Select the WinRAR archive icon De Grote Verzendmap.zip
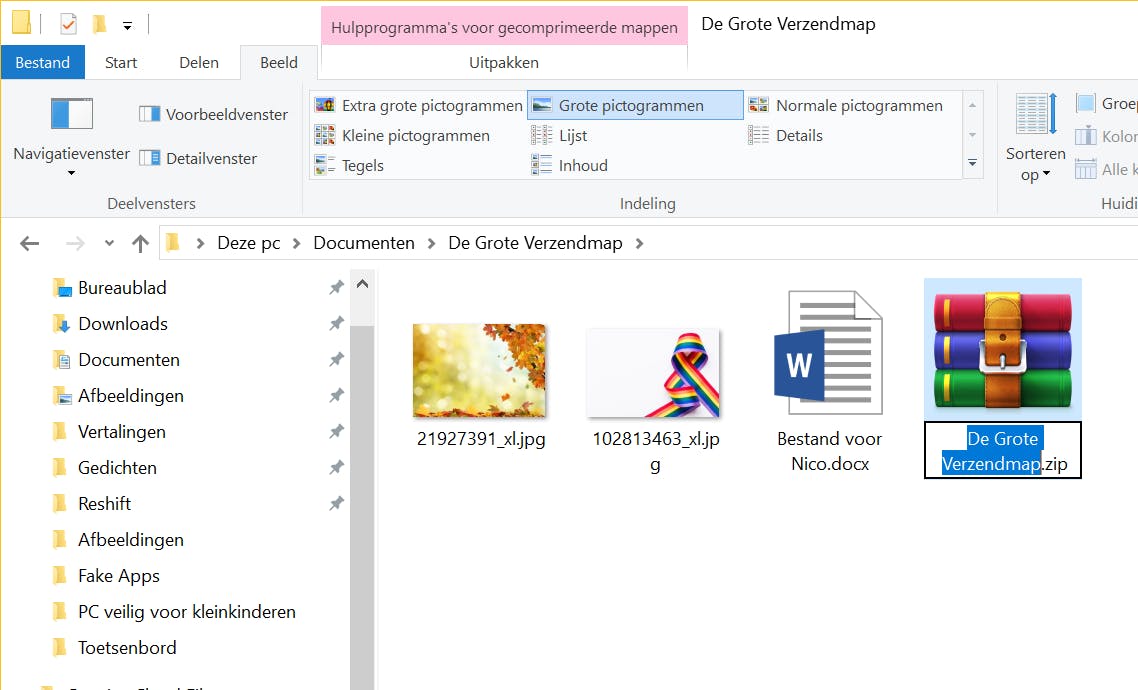Screen dimensions: 1138x690 pyautogui.click(x=1002, y=350)
